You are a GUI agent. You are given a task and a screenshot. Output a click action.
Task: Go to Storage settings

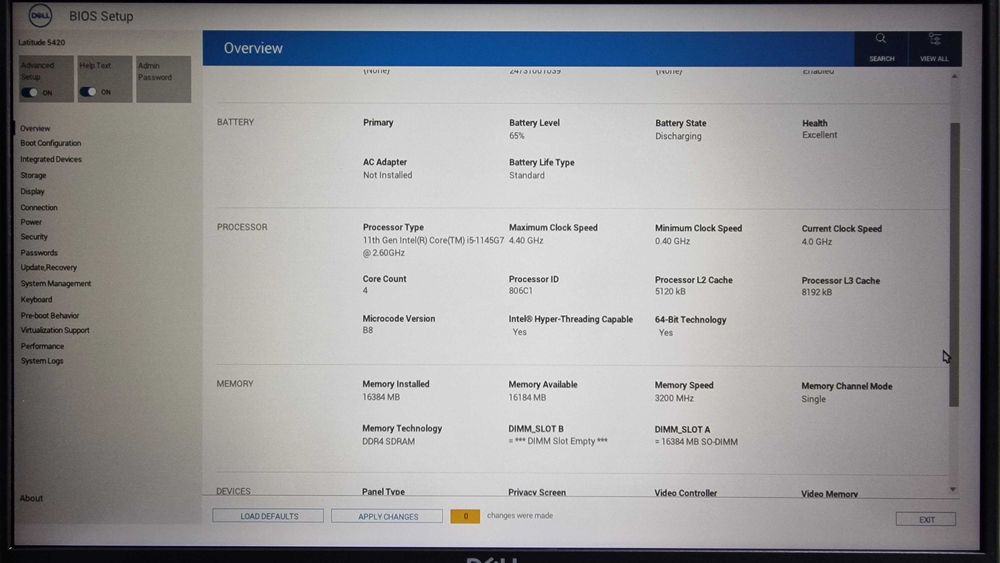pyautogui.click(x=33, y=175)
